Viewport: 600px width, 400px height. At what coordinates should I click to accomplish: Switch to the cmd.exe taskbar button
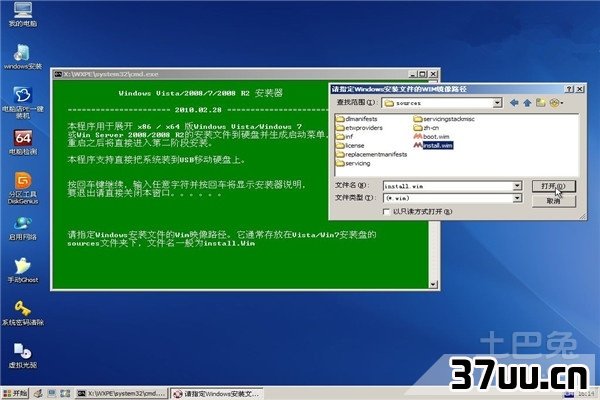point(122,393)
